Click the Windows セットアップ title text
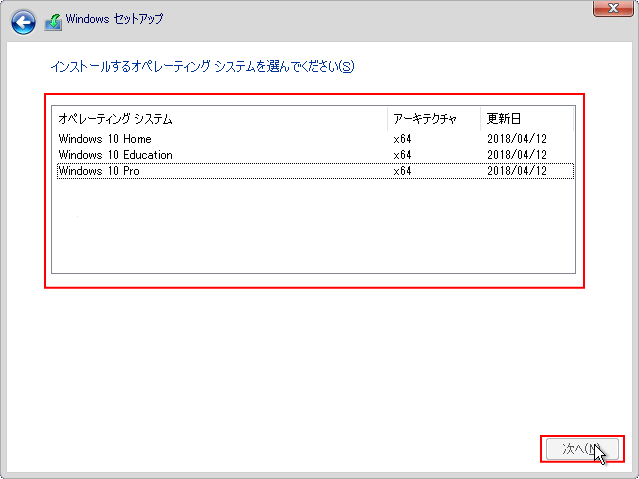Image resolution: width=639 pixels, height=479 pixels. 115,19
